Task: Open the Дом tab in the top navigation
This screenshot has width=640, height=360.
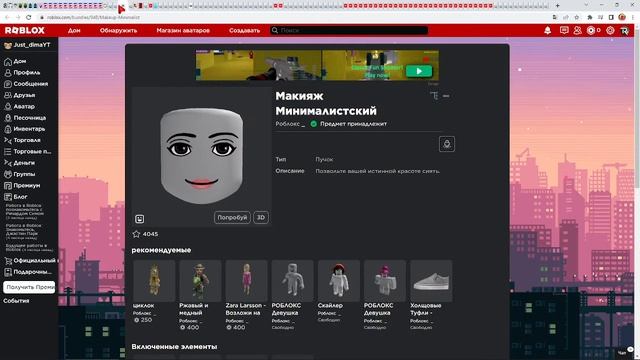Action: pos(74,31)
